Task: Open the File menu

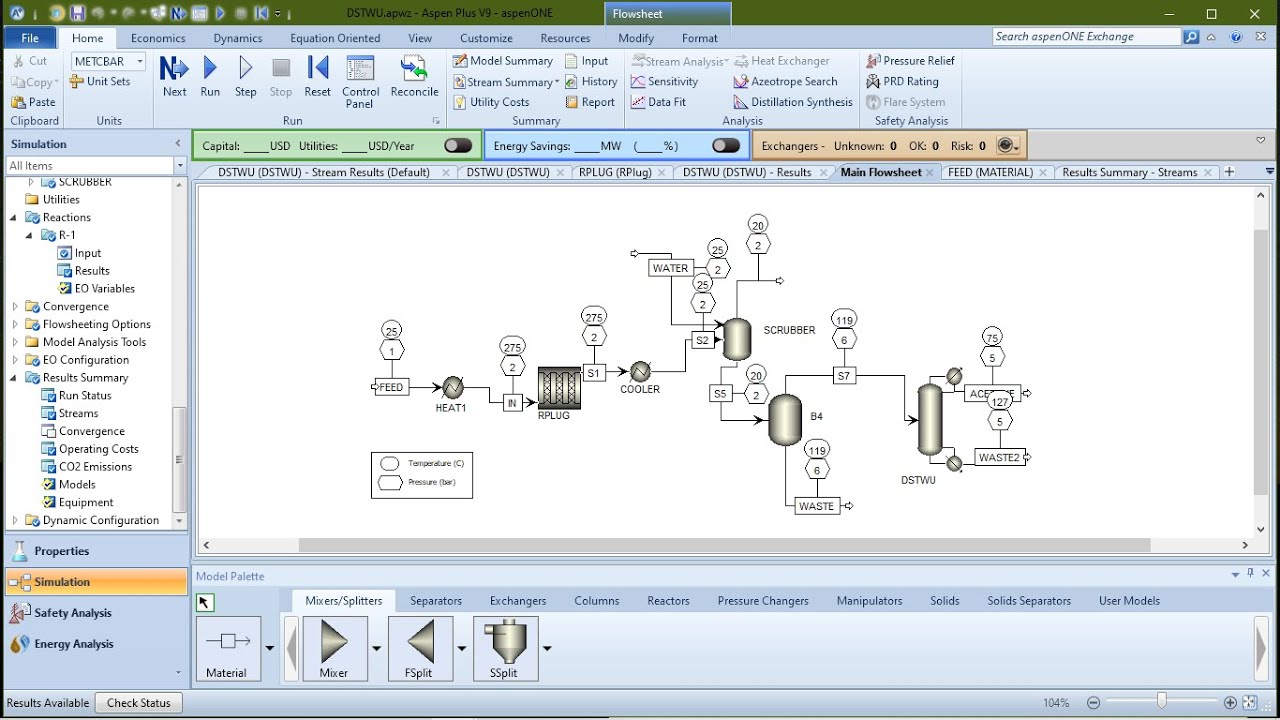Action: [30, 38]
